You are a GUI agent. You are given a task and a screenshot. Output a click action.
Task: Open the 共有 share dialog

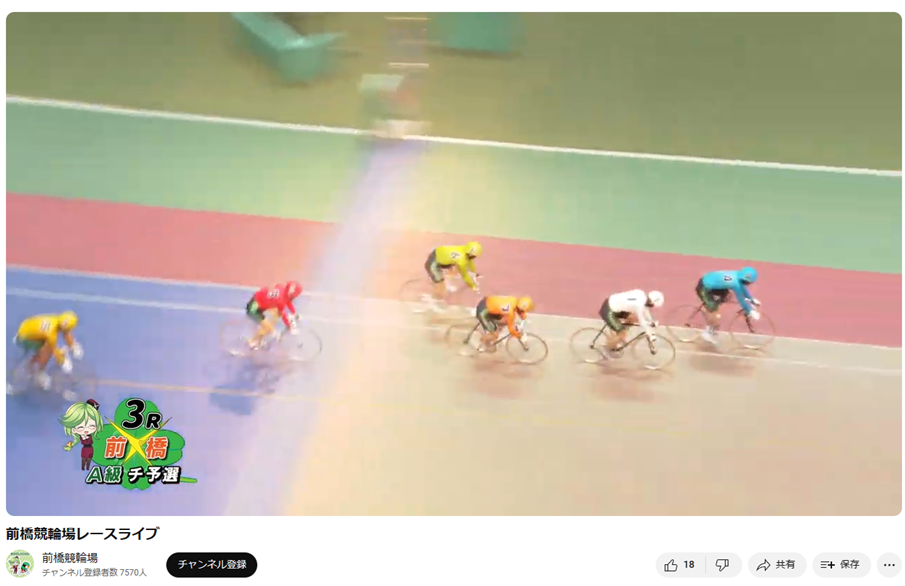(x=777, y=565)
